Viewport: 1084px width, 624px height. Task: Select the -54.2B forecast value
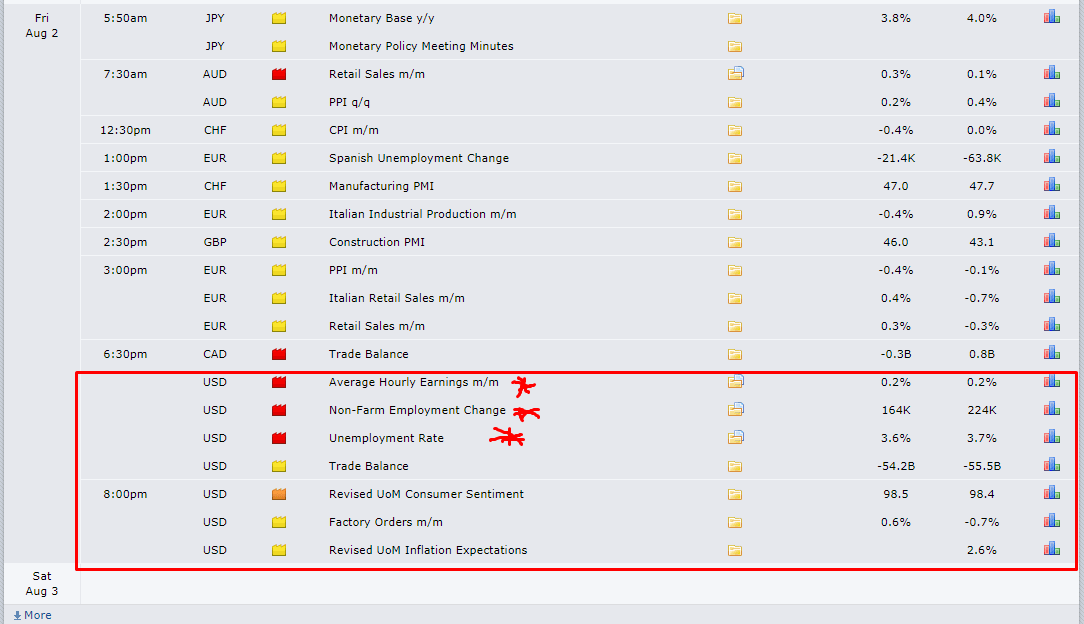coord(896,466)
